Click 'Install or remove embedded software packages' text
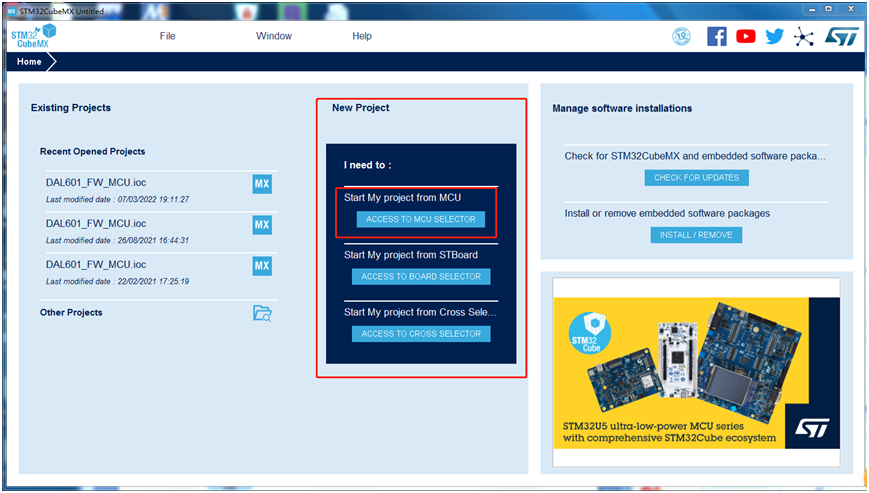This screenshot has height=493, width=869. coord(667,213)
